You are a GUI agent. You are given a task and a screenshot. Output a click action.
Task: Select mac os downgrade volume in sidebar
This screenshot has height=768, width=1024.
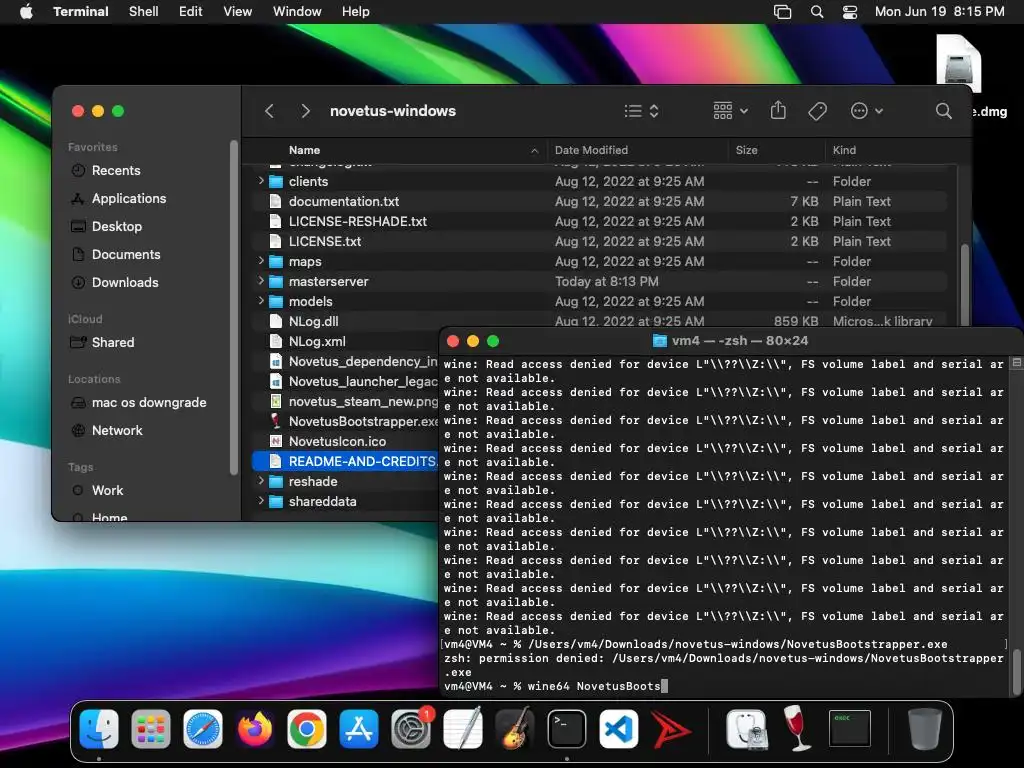[x=148, y=402]
